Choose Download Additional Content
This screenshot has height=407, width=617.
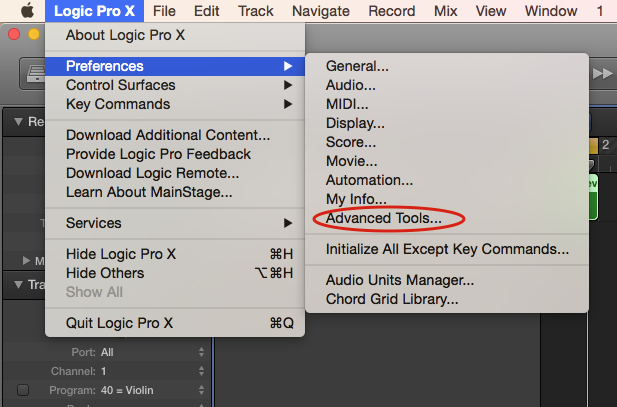(x=175, y=135)
